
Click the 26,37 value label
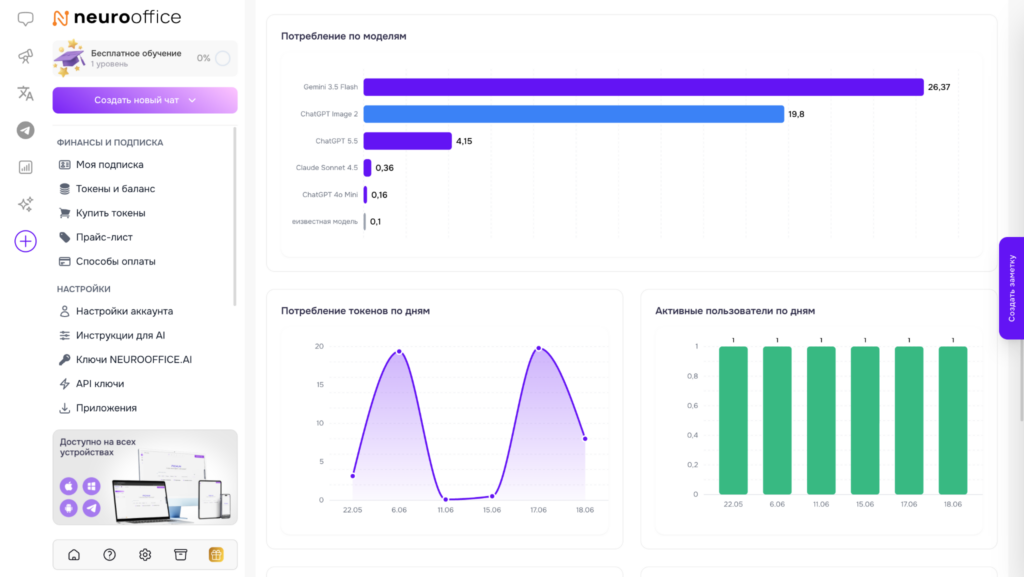(939, 87)
